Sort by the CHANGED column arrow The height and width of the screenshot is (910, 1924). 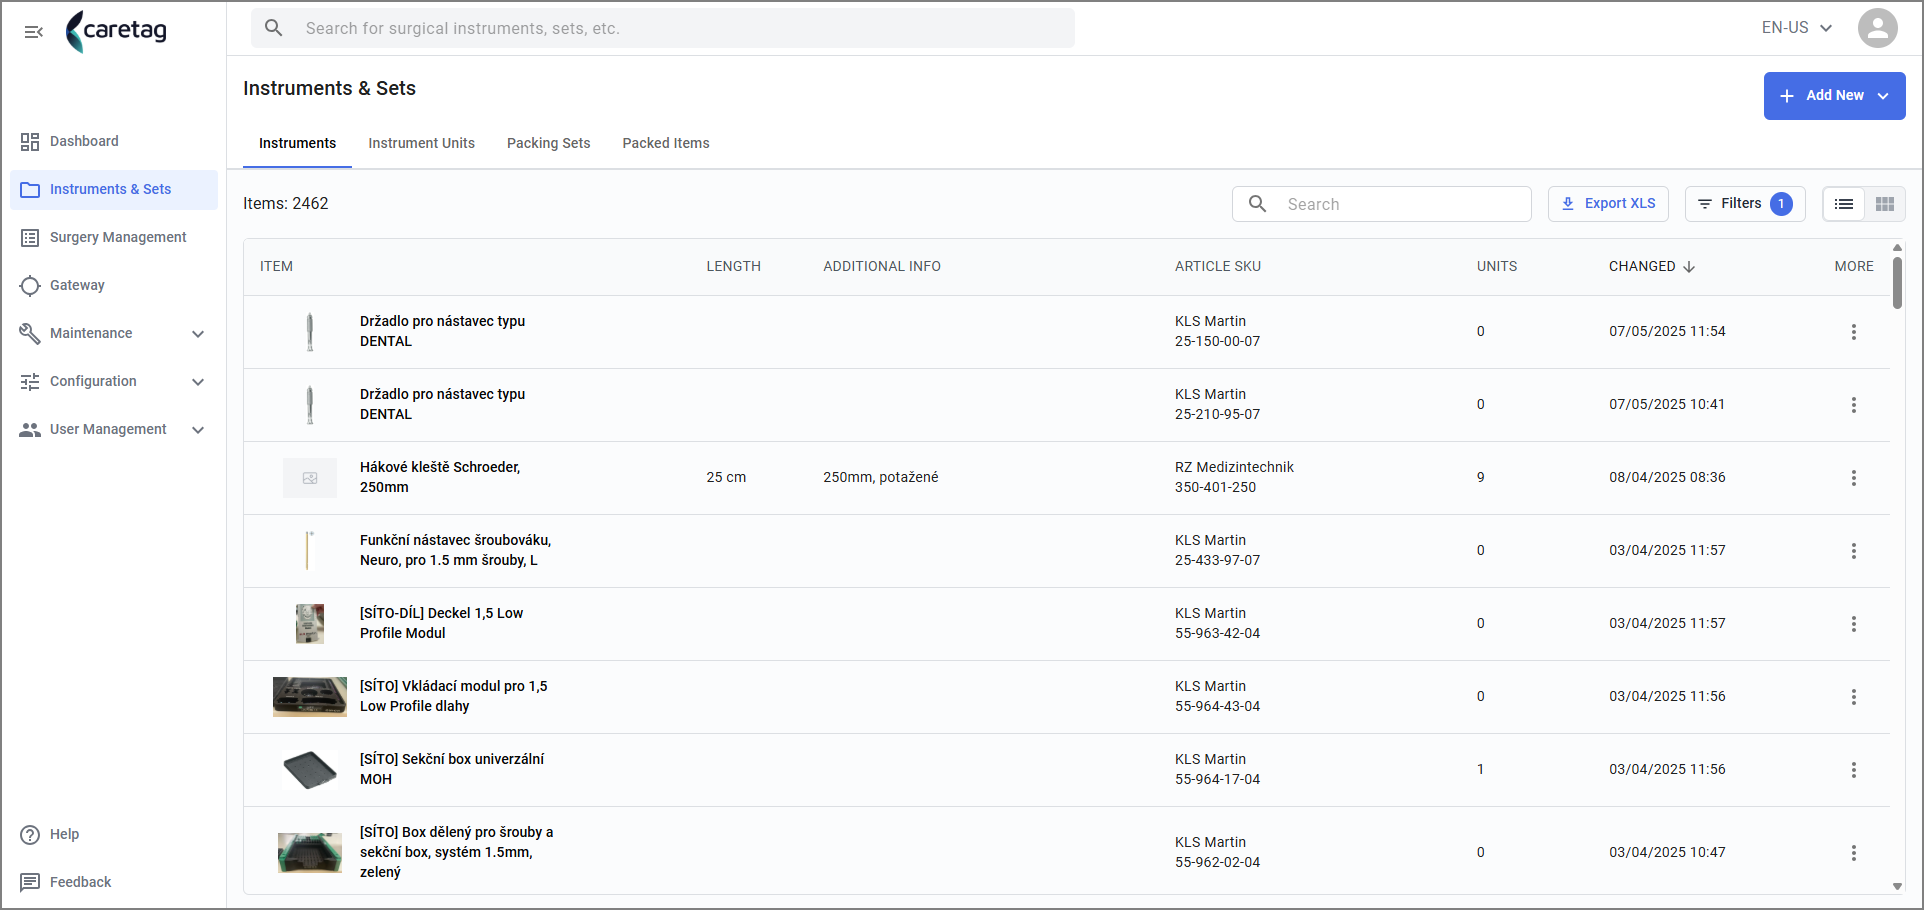point(1689,267)
